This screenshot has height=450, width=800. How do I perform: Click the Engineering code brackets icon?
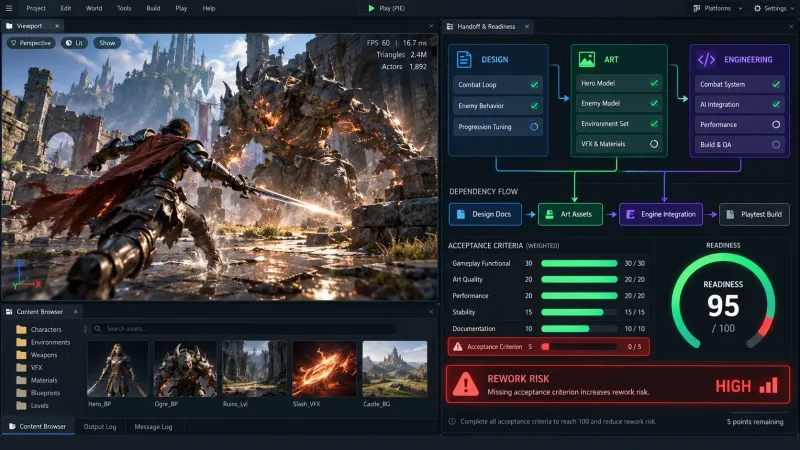tap(707, 60)
